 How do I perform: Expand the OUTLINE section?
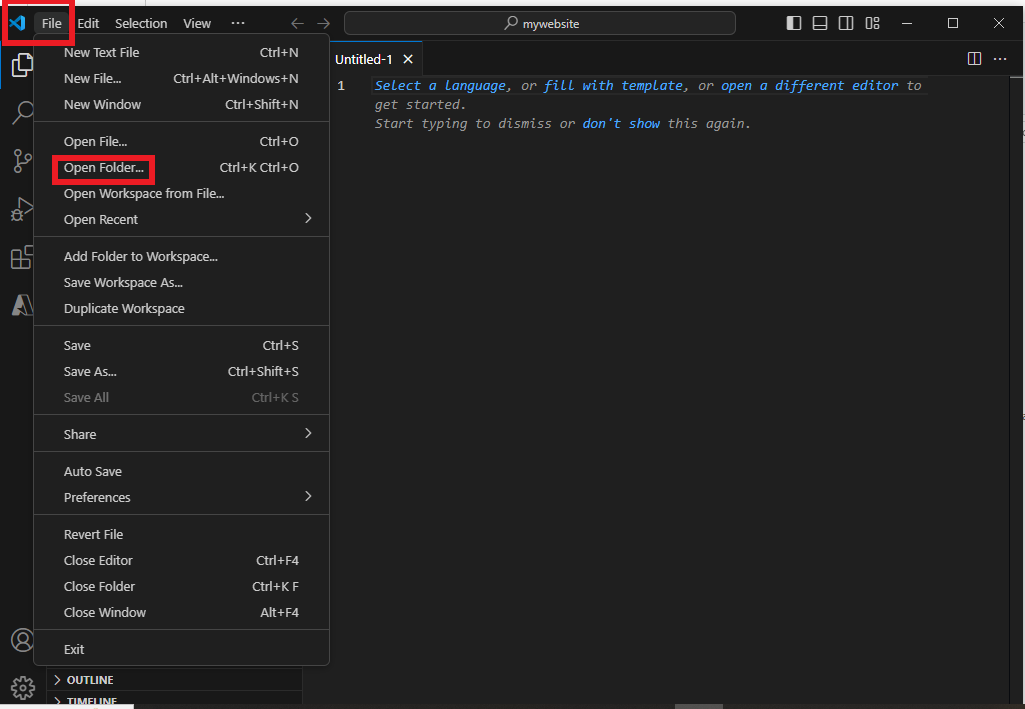(x=89, y=680)
